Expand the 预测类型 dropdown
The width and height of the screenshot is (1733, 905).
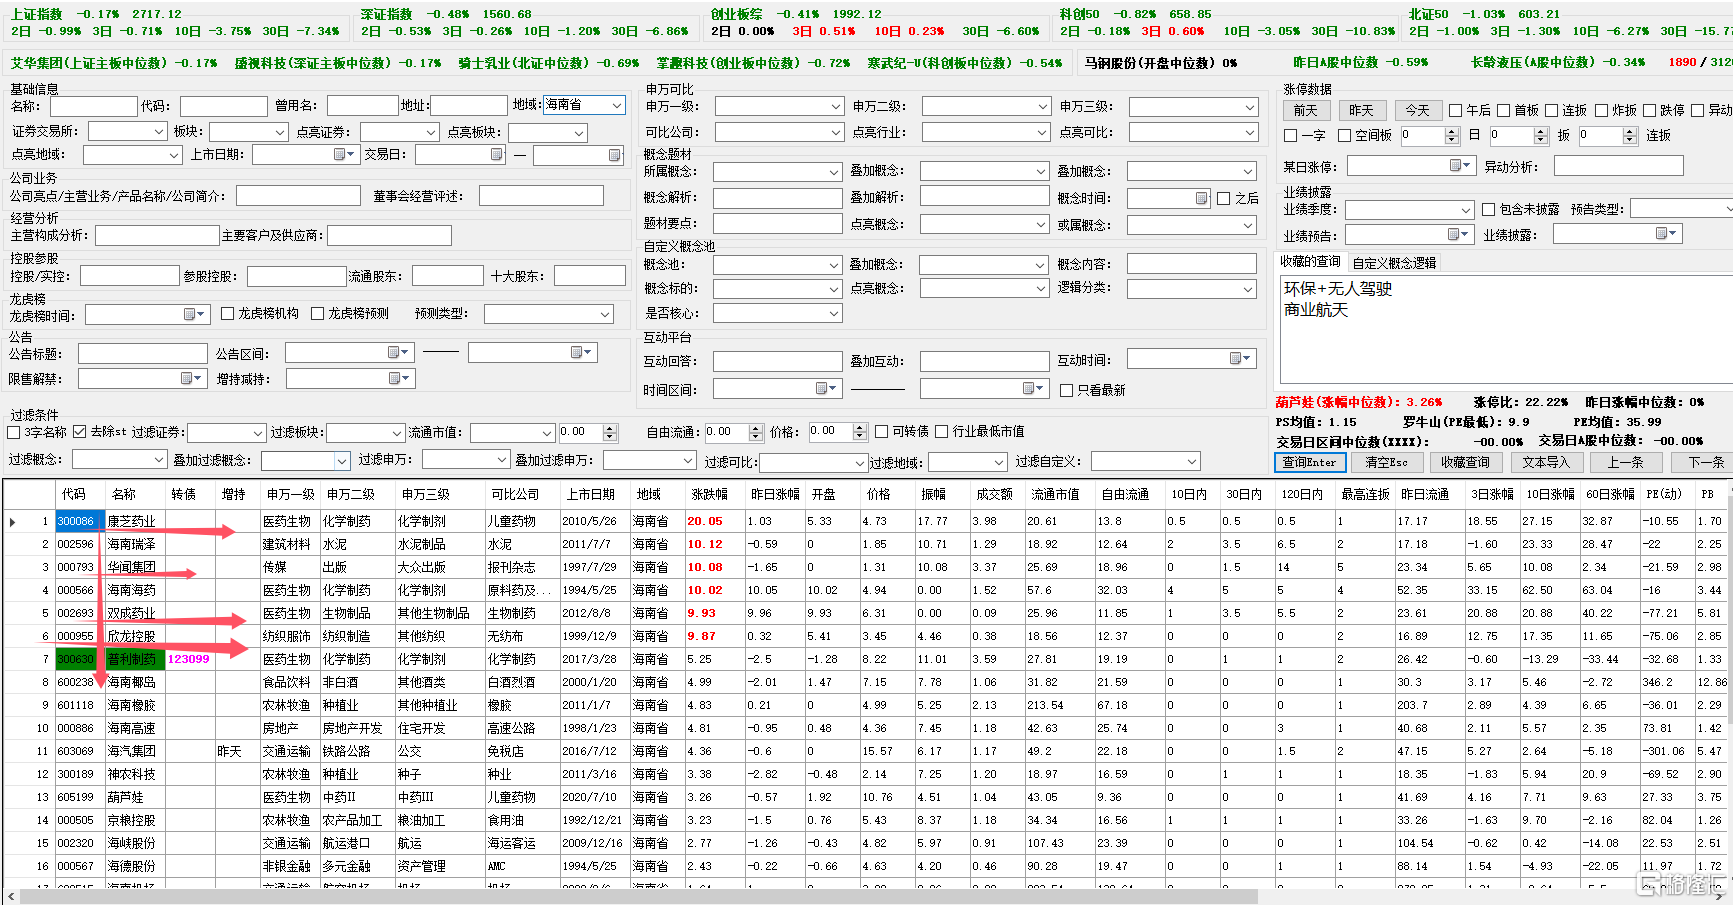point(549,314)
